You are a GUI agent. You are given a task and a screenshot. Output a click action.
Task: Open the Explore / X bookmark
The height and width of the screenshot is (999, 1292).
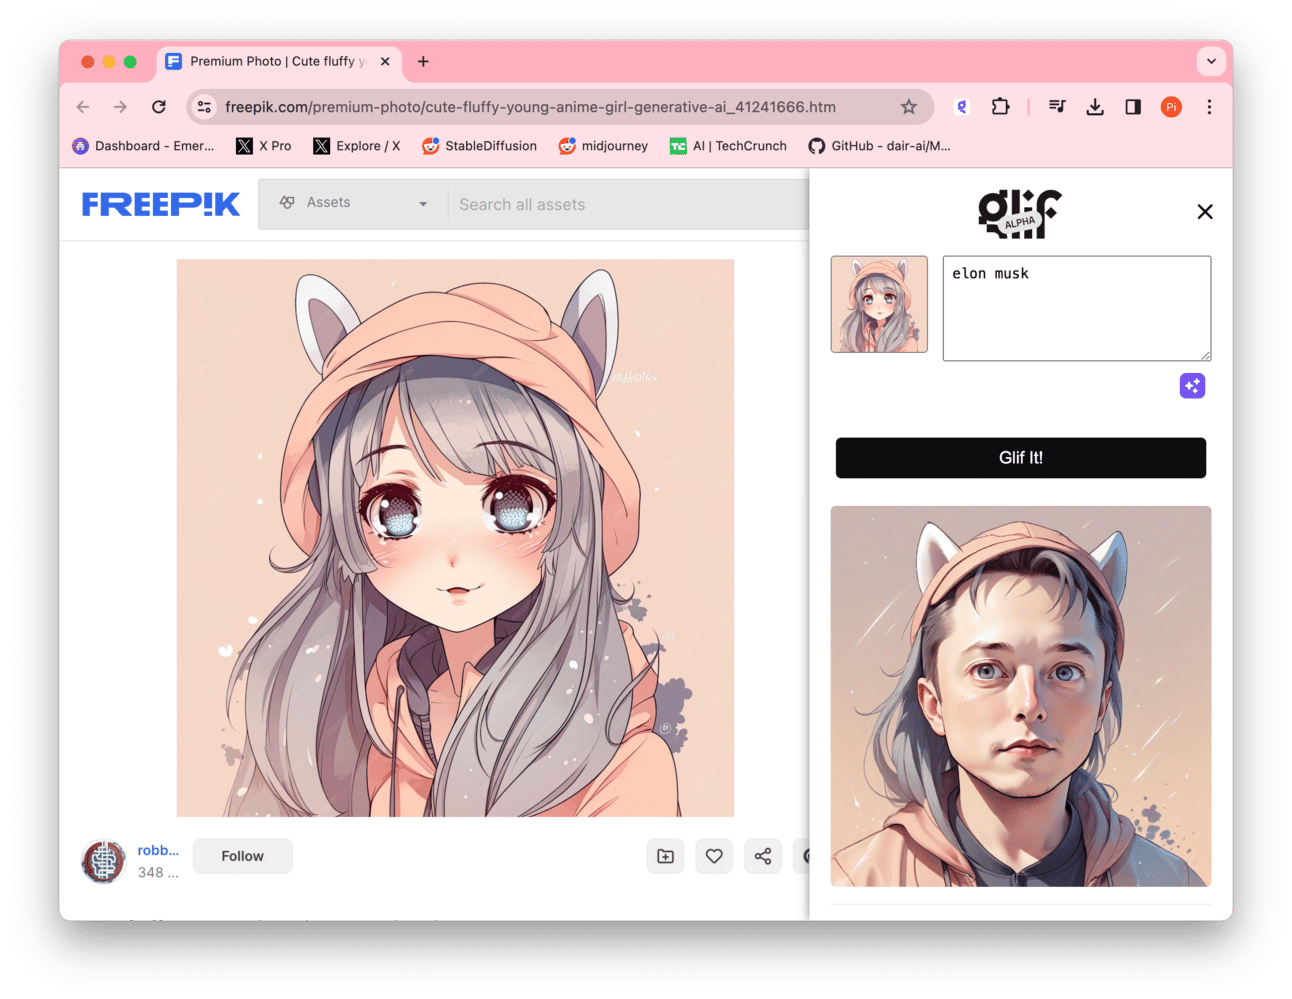(357, 146)
